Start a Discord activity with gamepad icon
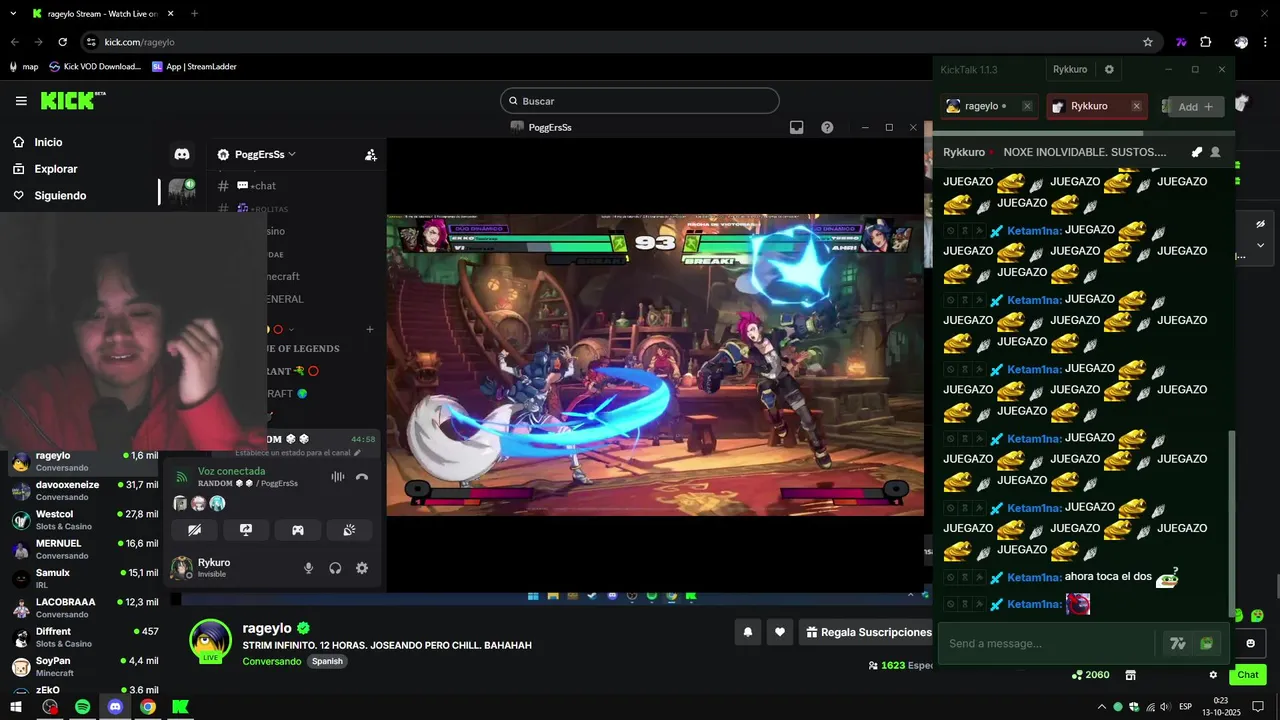This screenshot has height=720, width=1280. (x=298, y=530)
